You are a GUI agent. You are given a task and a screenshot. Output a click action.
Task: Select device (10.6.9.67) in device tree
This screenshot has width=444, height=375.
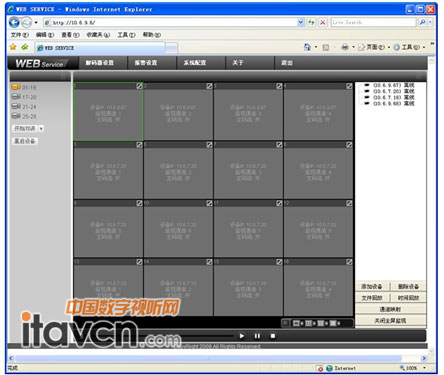coord(390,85)
